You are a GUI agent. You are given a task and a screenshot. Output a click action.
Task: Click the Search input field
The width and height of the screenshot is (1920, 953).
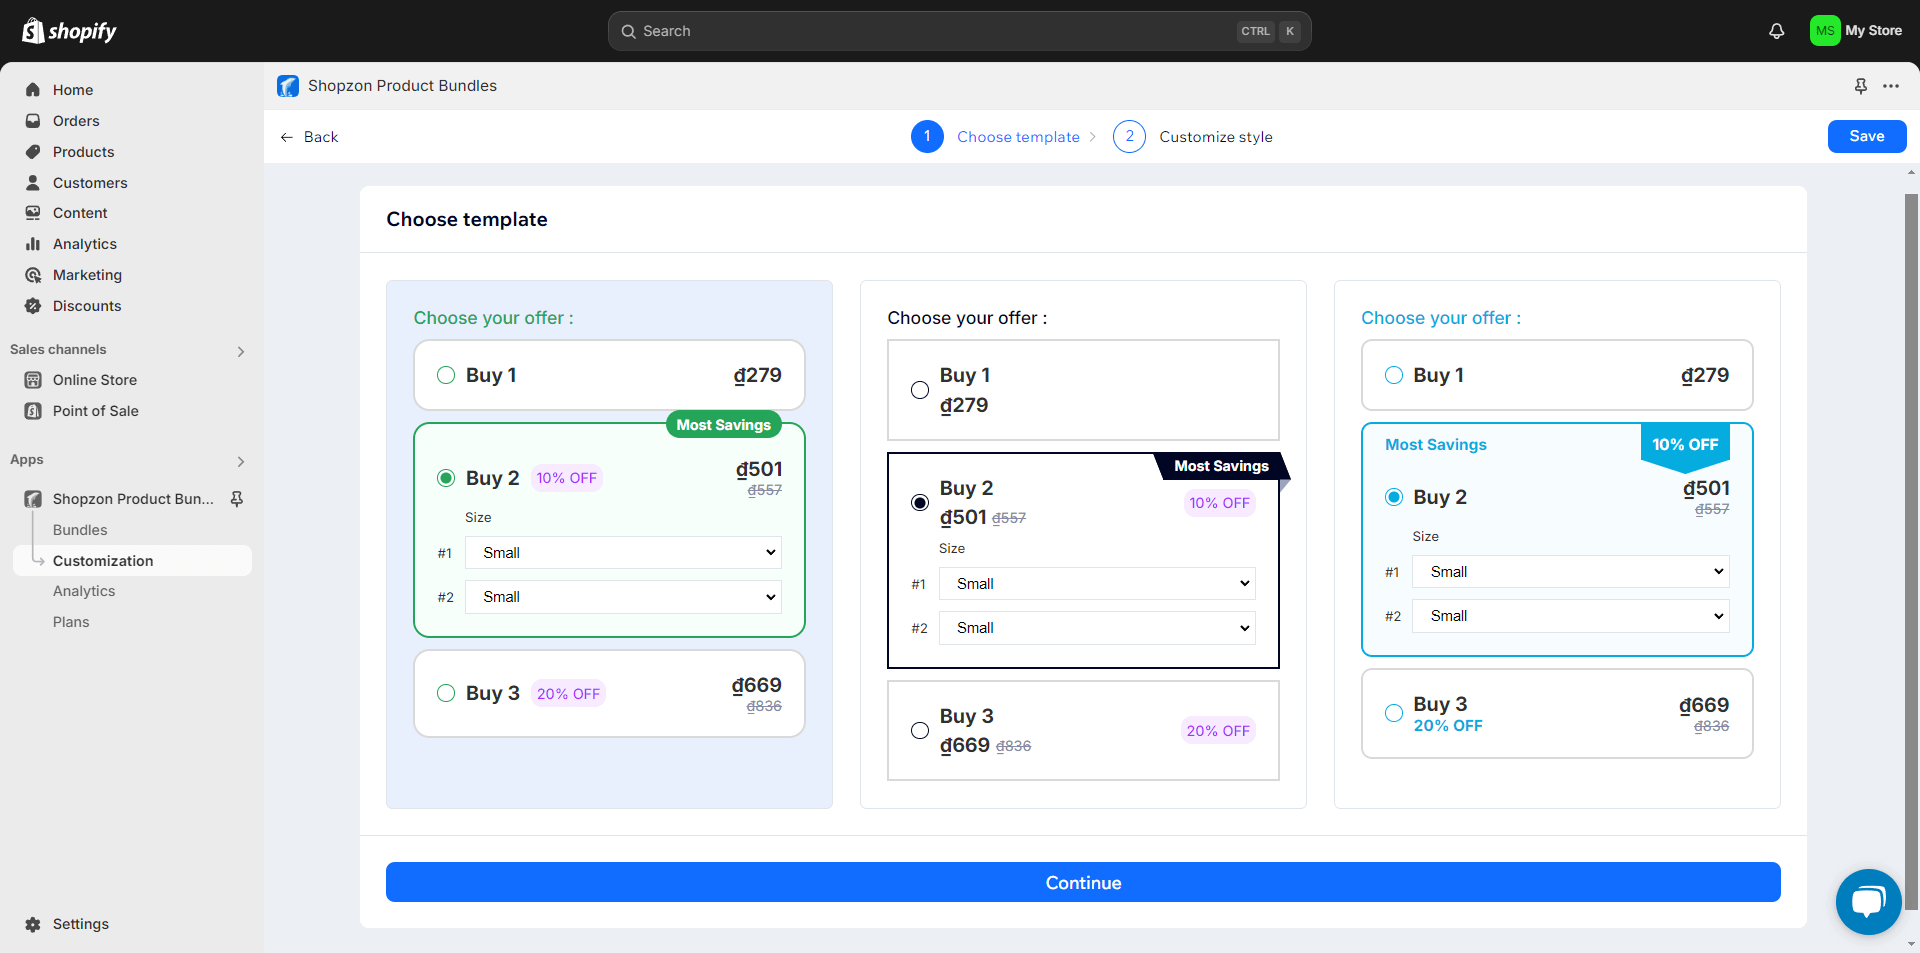960,31
